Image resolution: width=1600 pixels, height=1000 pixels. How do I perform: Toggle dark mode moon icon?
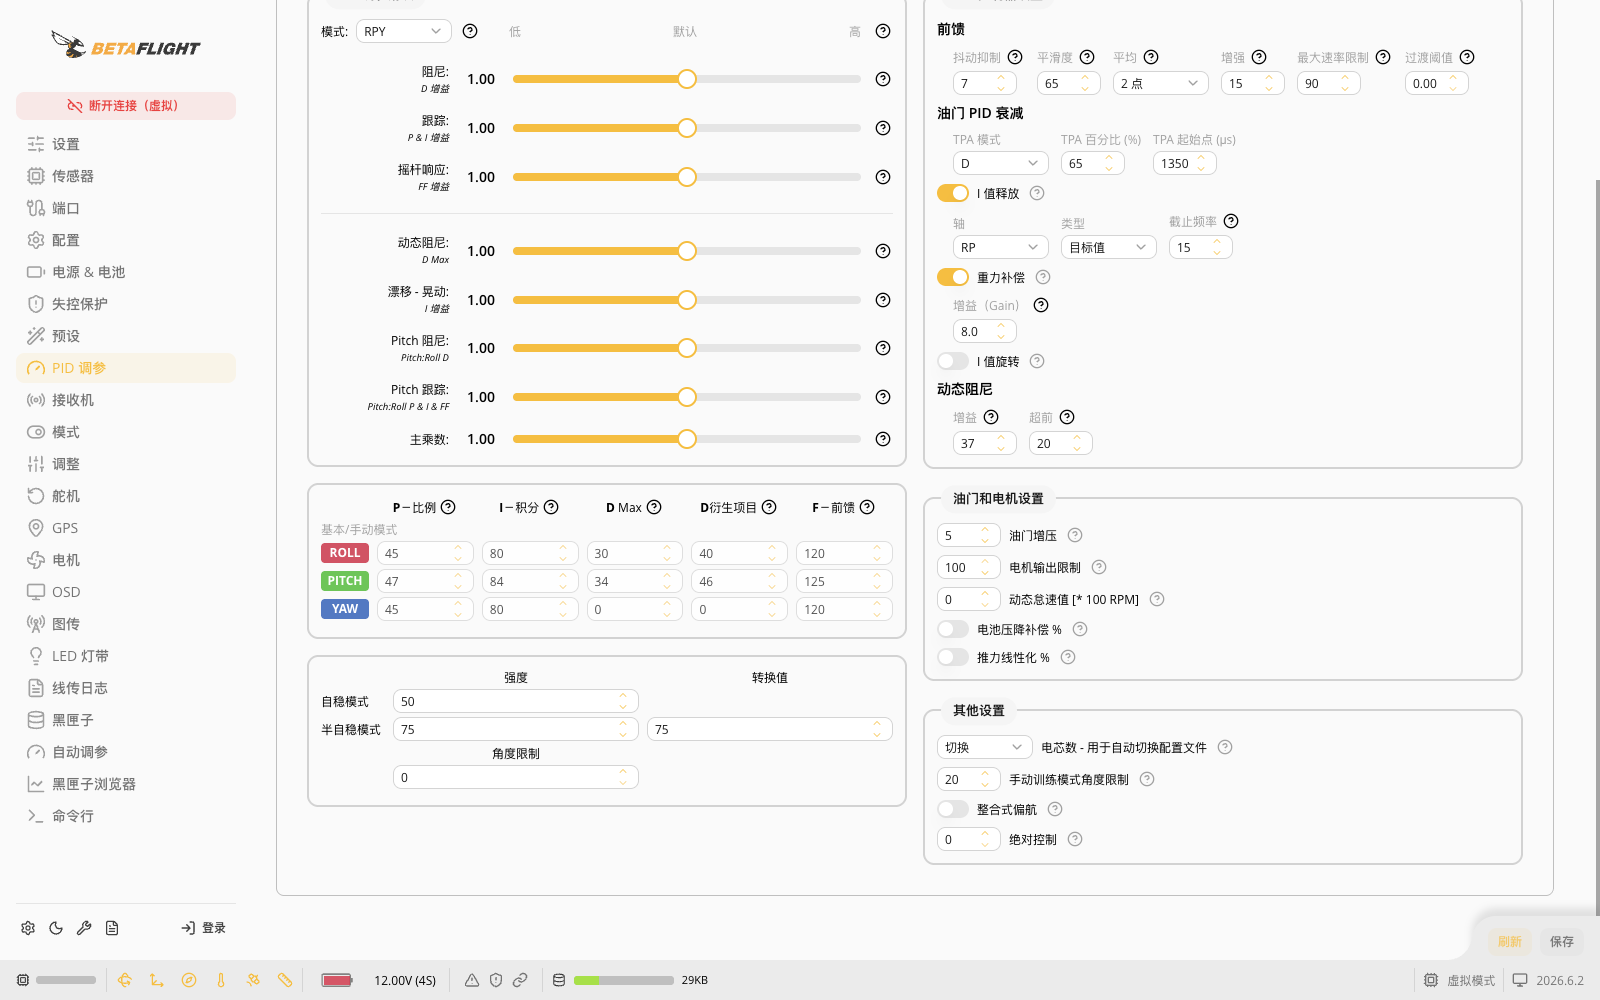point(56,928)
